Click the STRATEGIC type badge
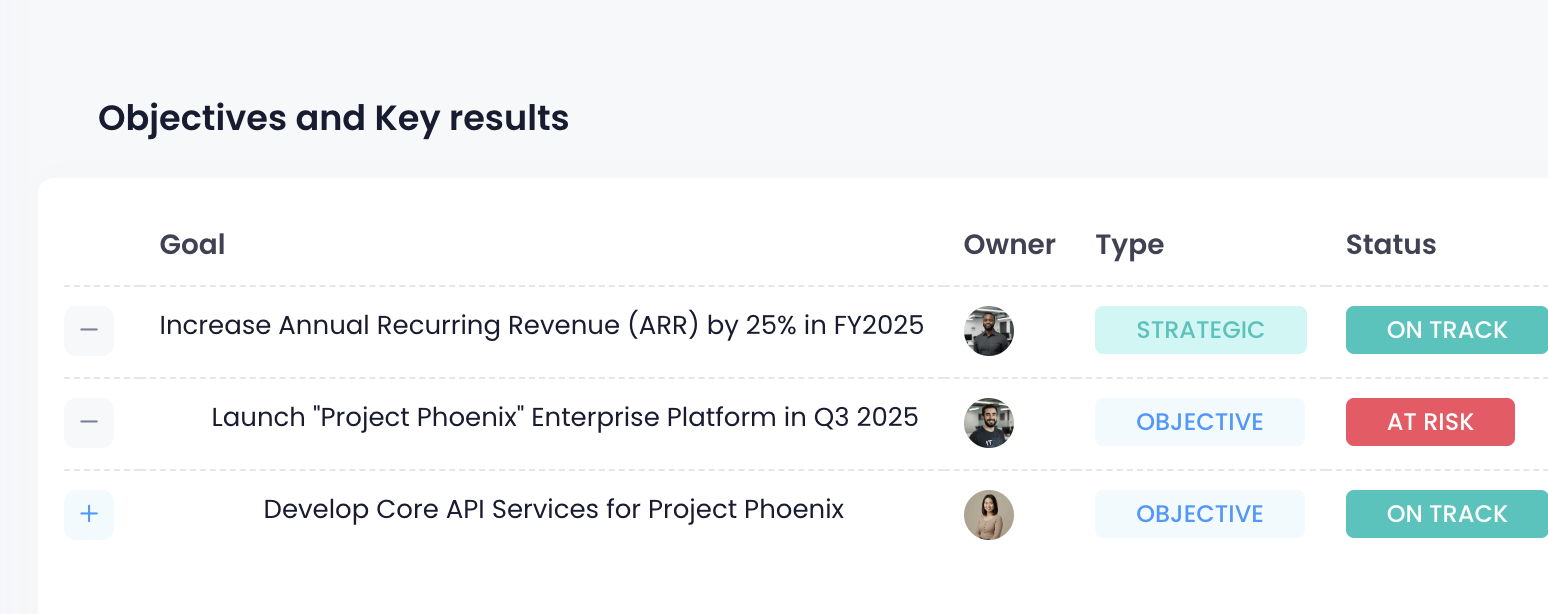1548x614 pixels. (1200, 330)
